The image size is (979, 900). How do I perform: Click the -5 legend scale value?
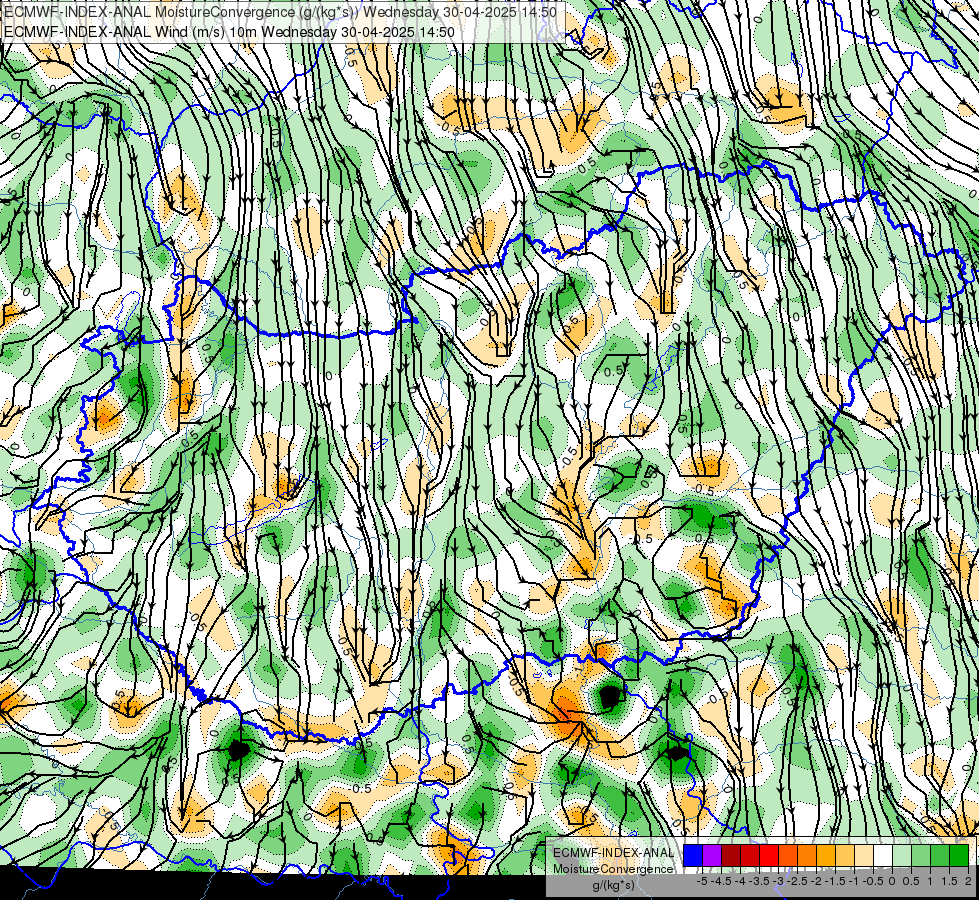click(x=702, y=881)
